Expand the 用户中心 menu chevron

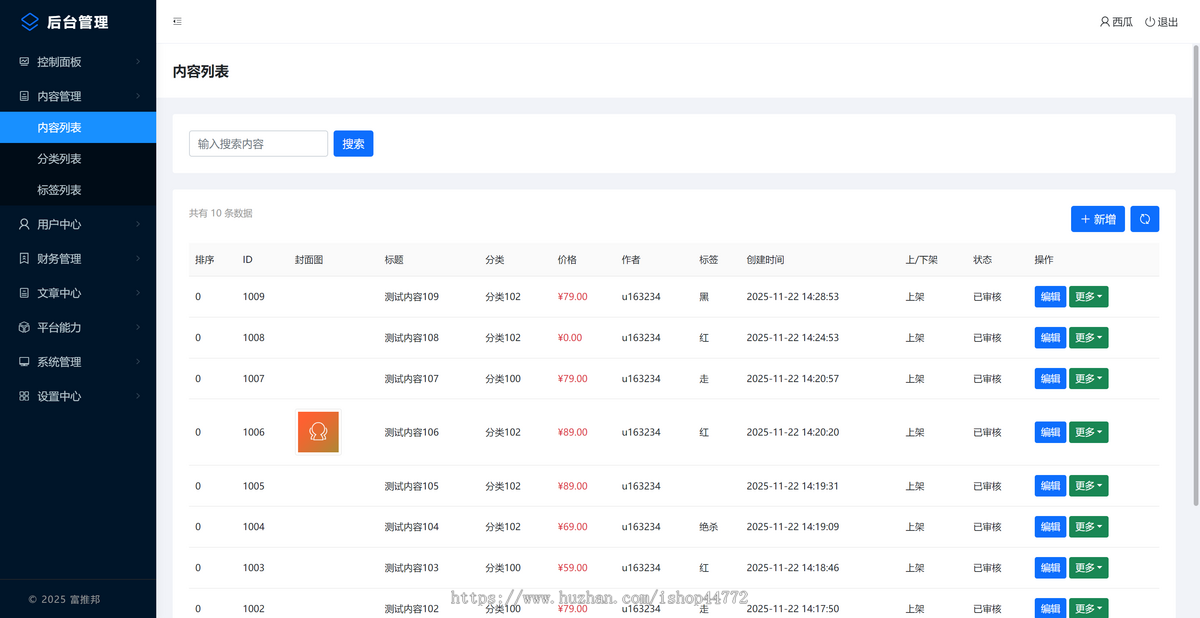(x=139, y=224)
